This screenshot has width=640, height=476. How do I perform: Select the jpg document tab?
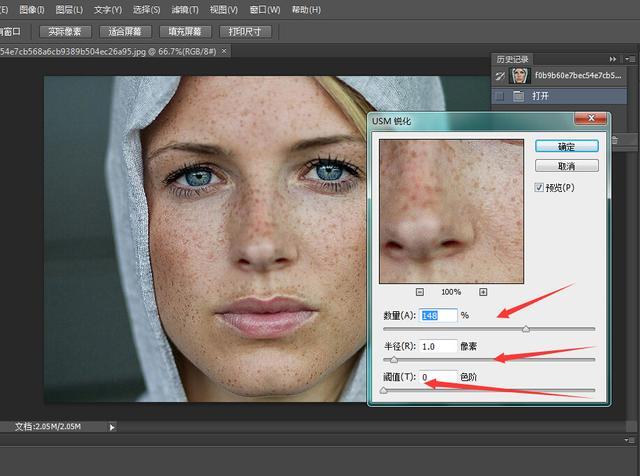click(x=108, y=51)
